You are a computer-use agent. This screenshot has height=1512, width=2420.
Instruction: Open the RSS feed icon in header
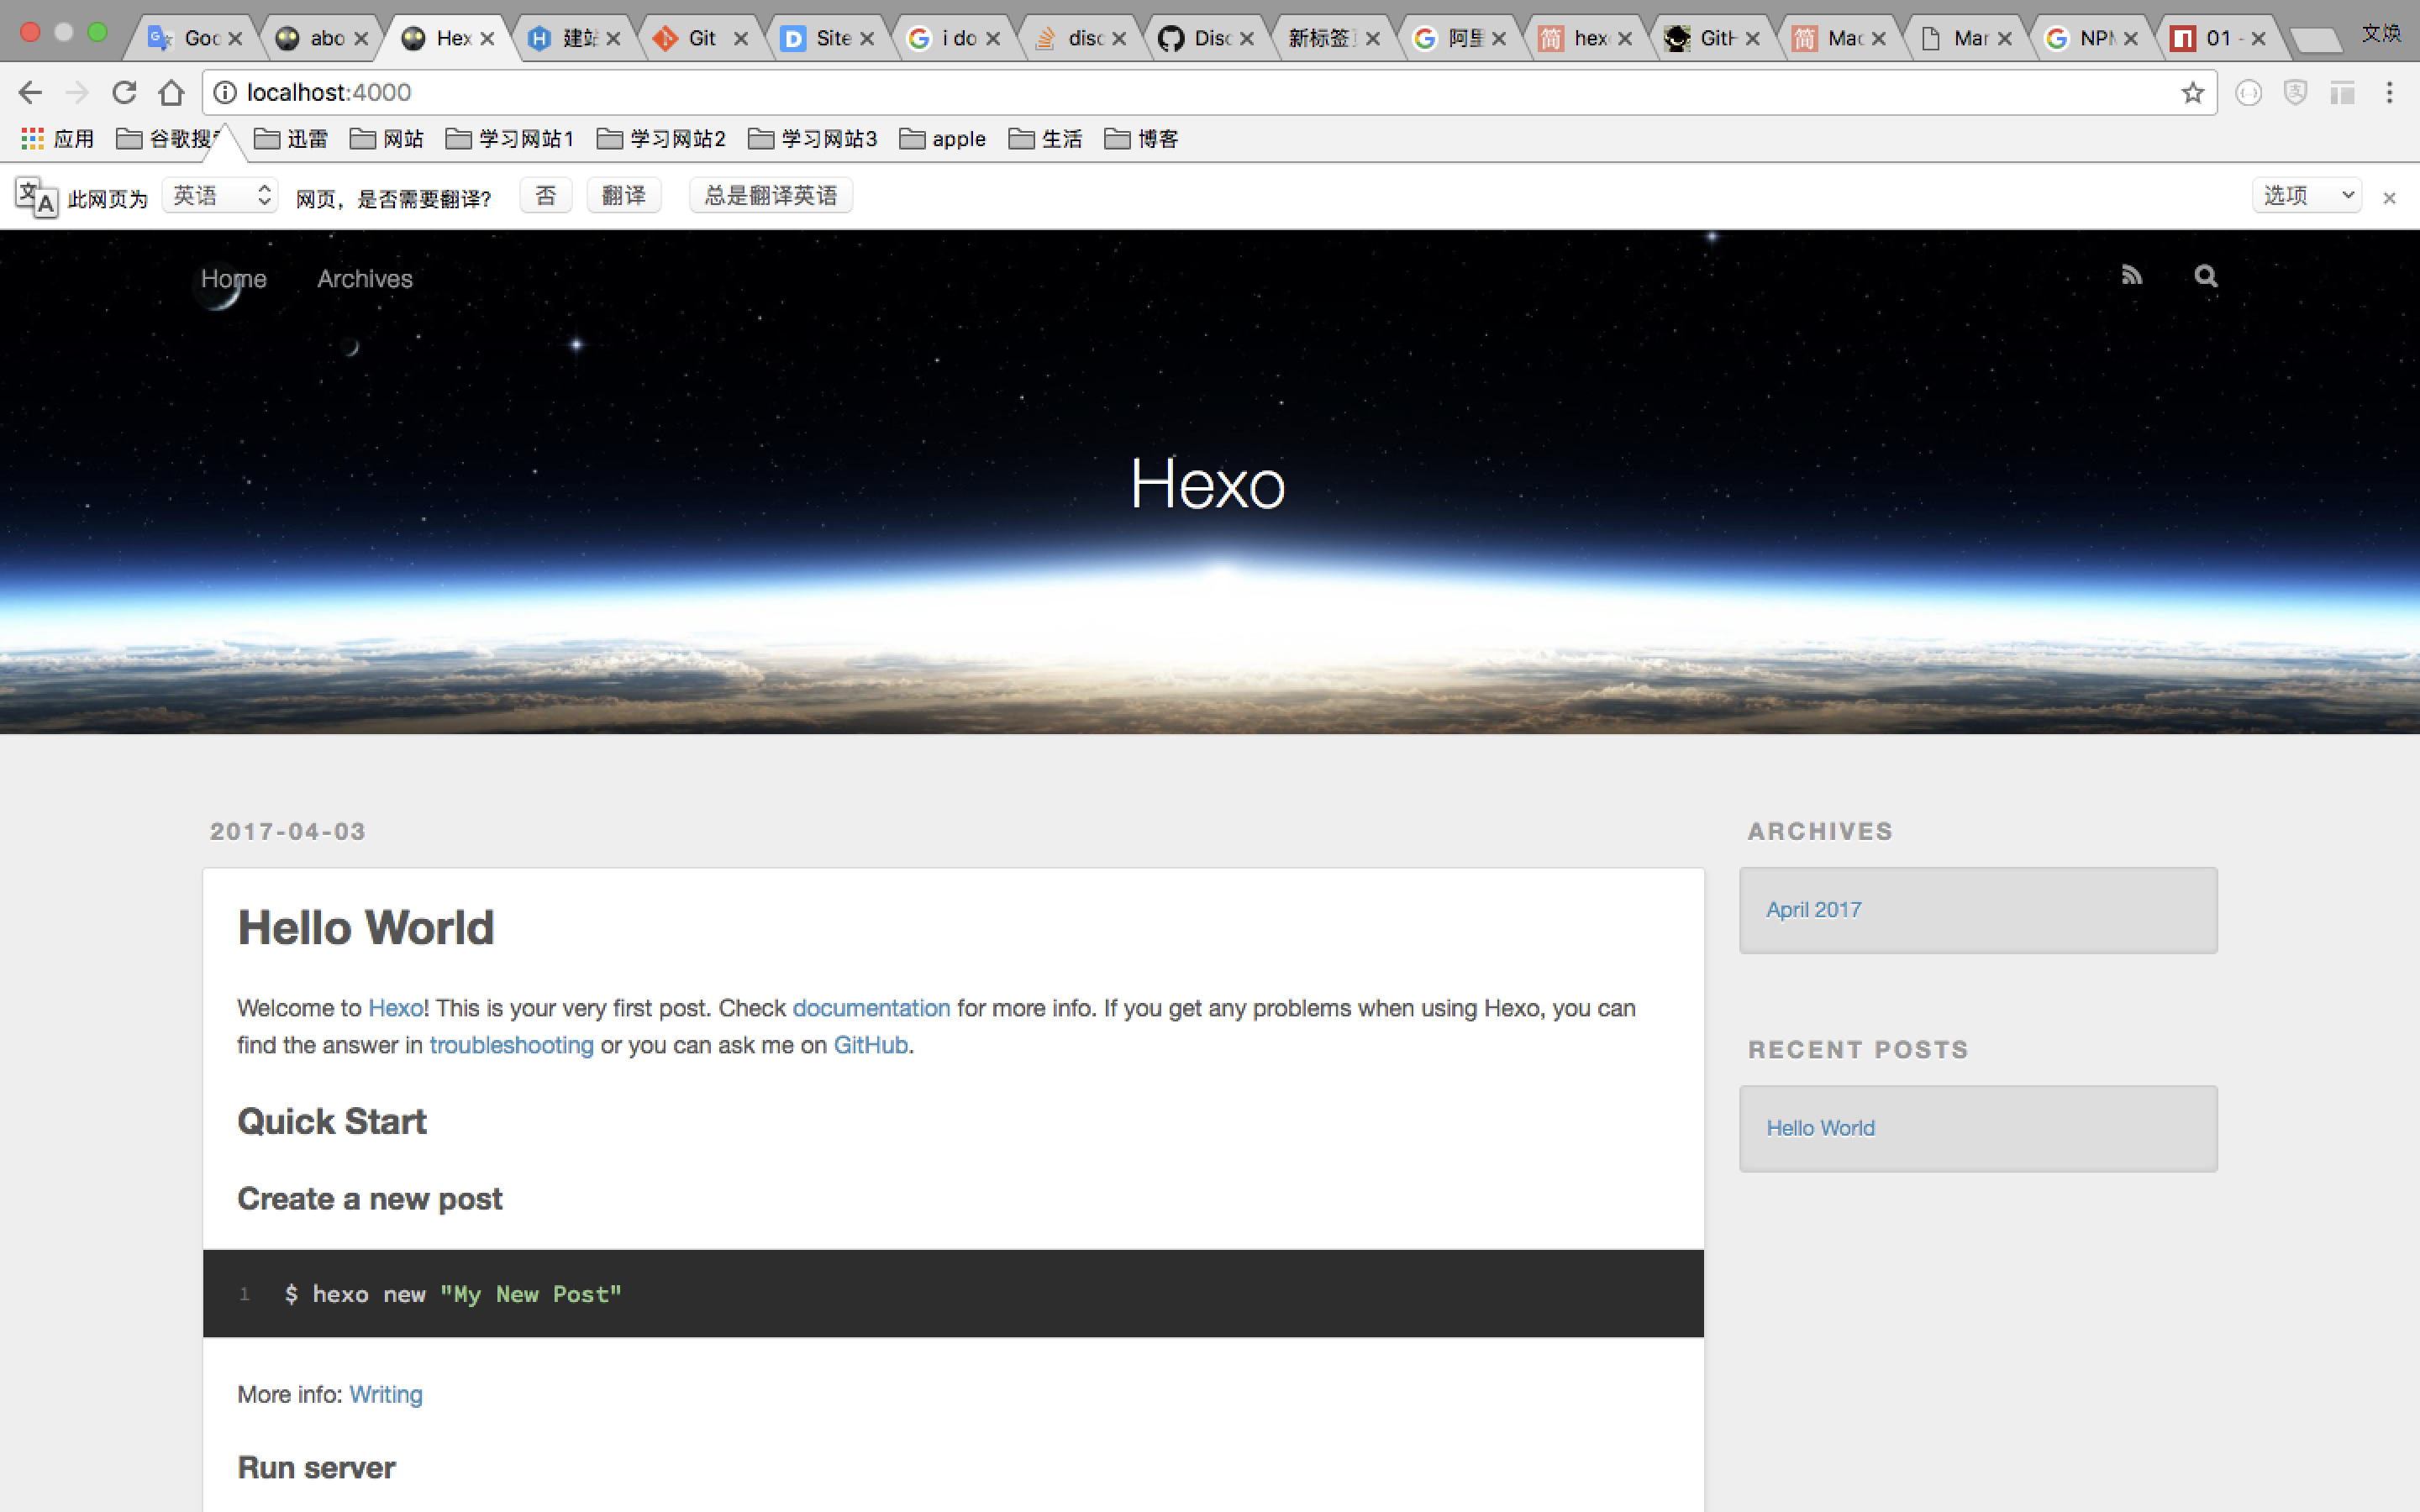coord(2131,275)
